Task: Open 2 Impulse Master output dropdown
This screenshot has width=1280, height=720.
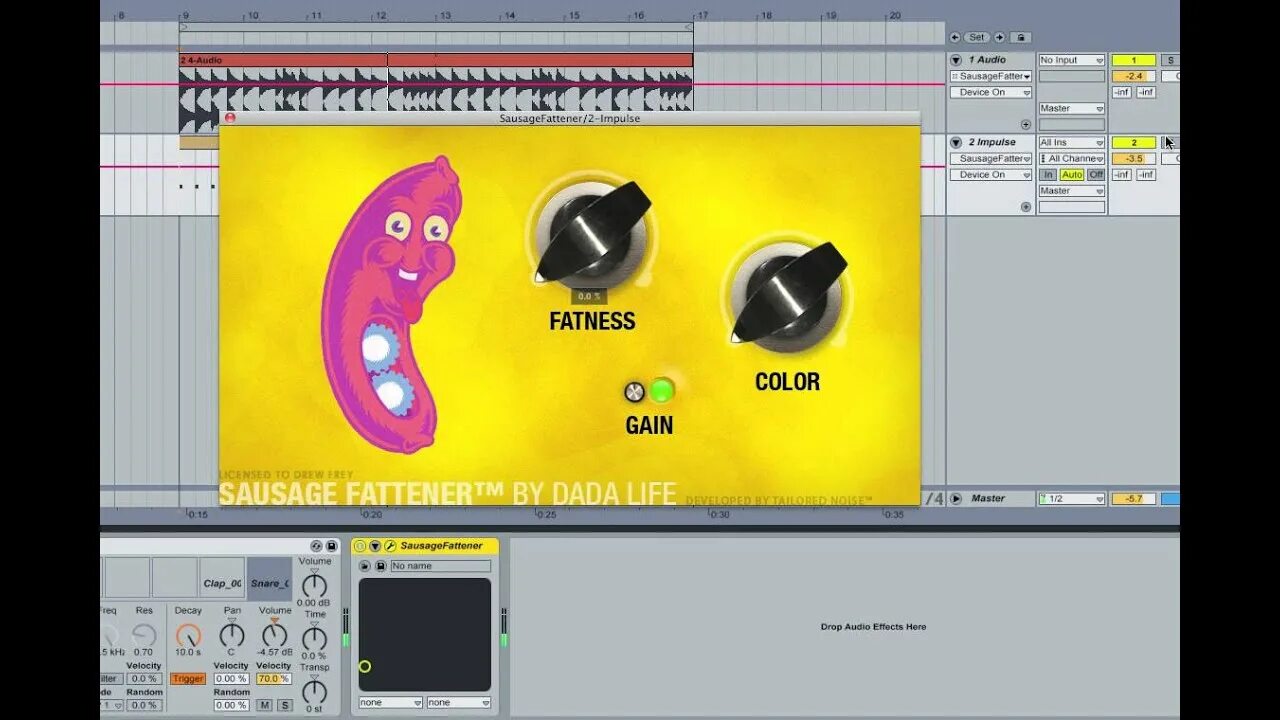Action: click(x=1071, y=190)
